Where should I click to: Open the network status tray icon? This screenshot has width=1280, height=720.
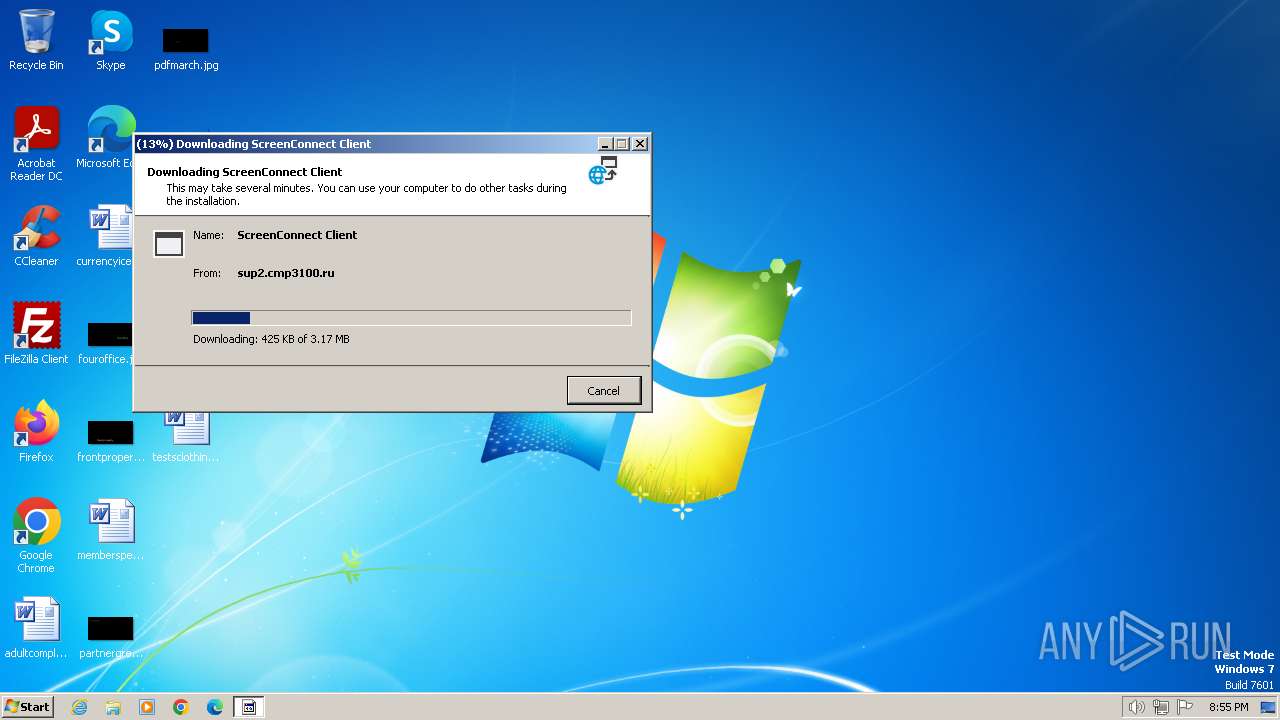1161,707
